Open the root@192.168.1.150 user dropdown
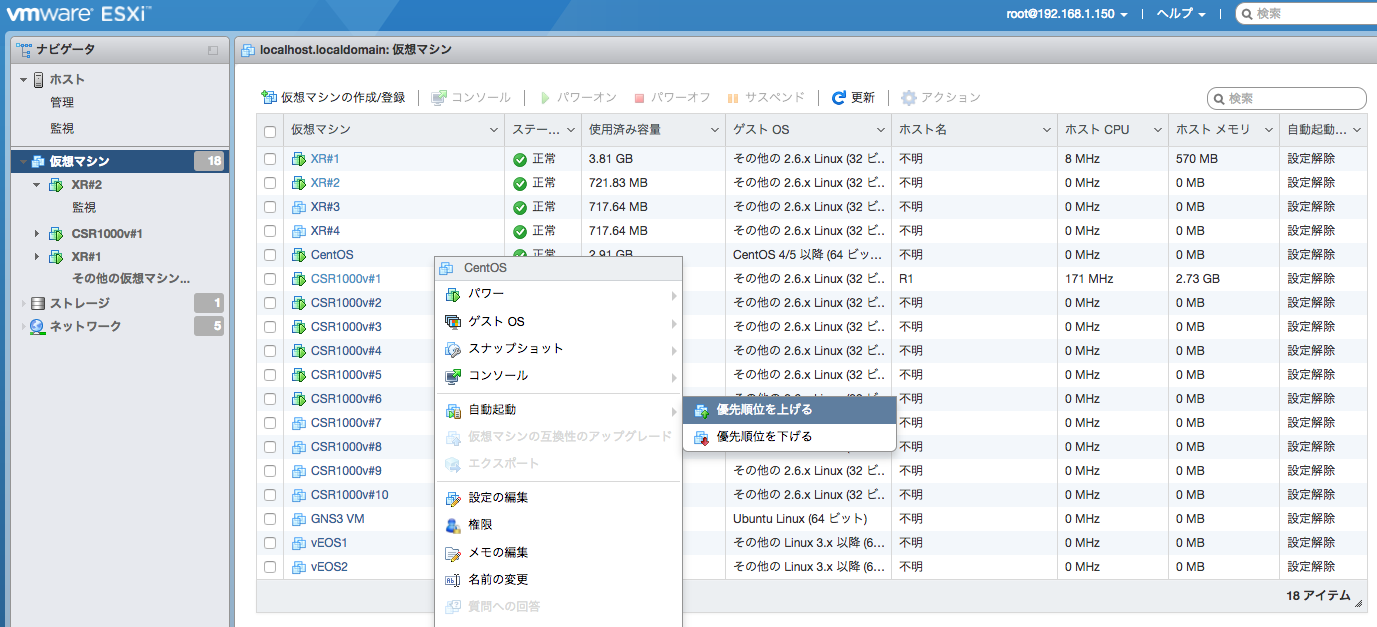 (x=1067, y=14)
